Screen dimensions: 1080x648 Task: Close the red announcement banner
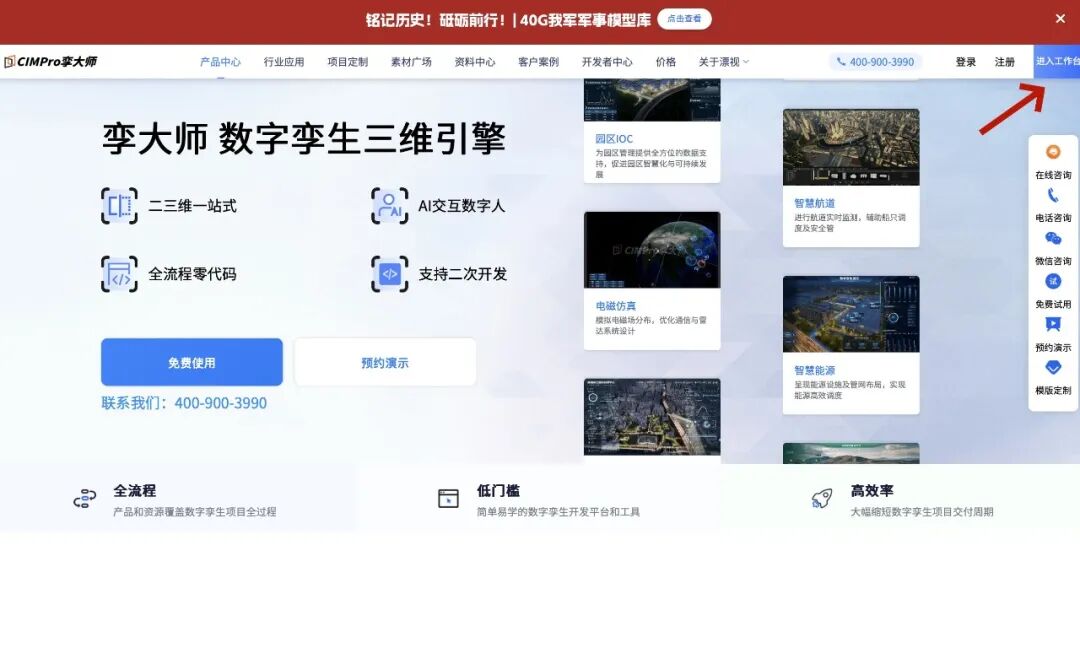click(1060, 19)
